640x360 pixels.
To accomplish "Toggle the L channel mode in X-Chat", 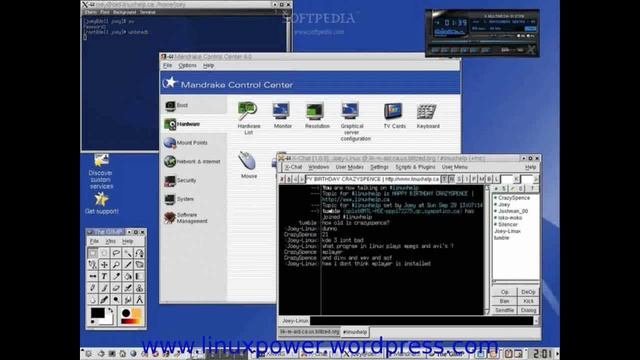I will (x=496, y=179).
